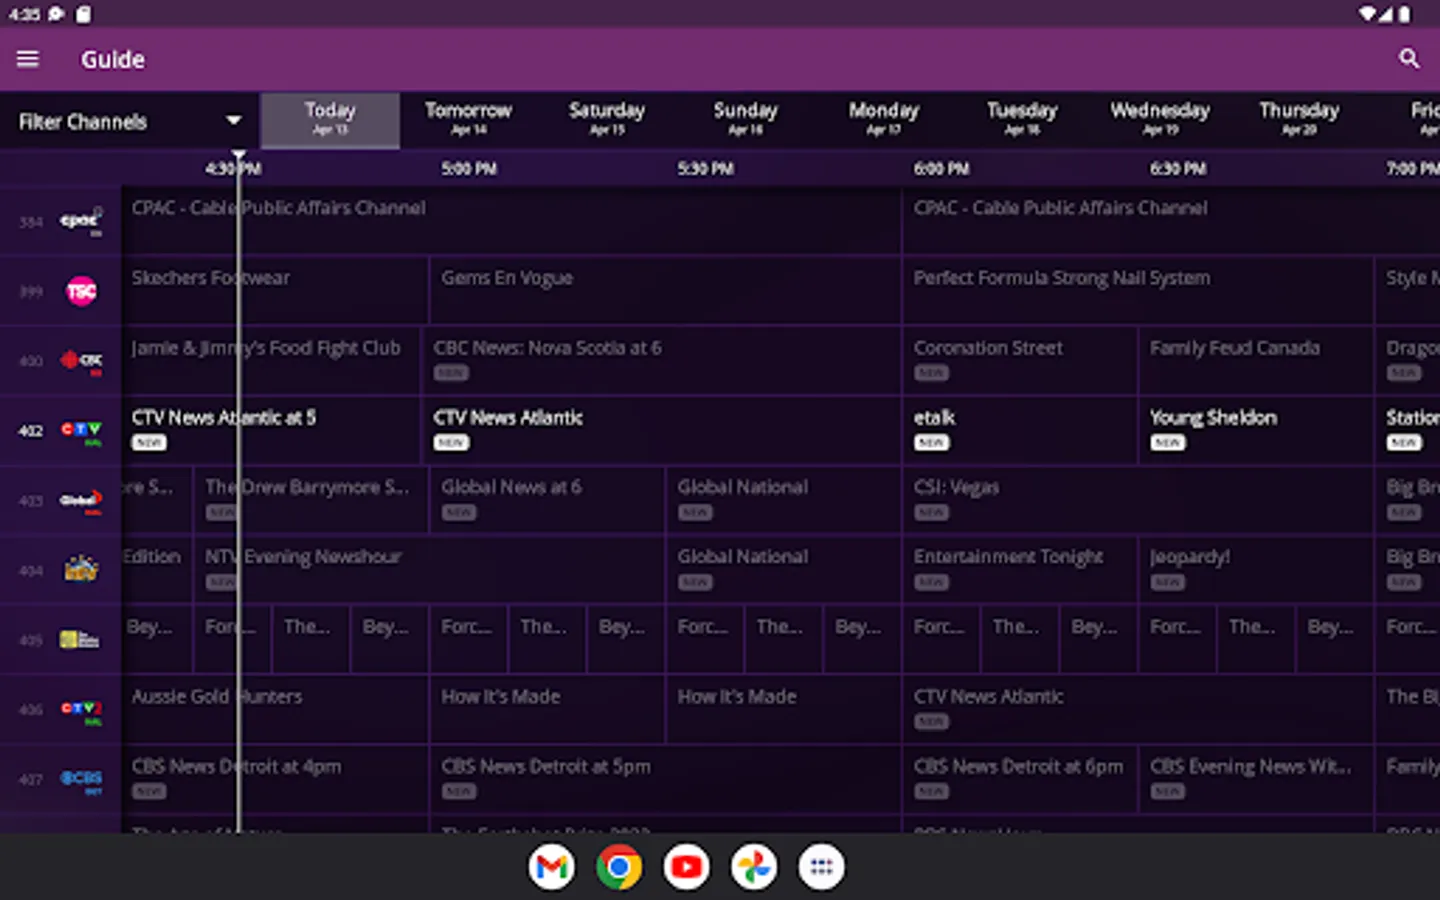Click the 6:00 PM time label
The width and height of the screenshot is (1440, 900).
point(941,169)
